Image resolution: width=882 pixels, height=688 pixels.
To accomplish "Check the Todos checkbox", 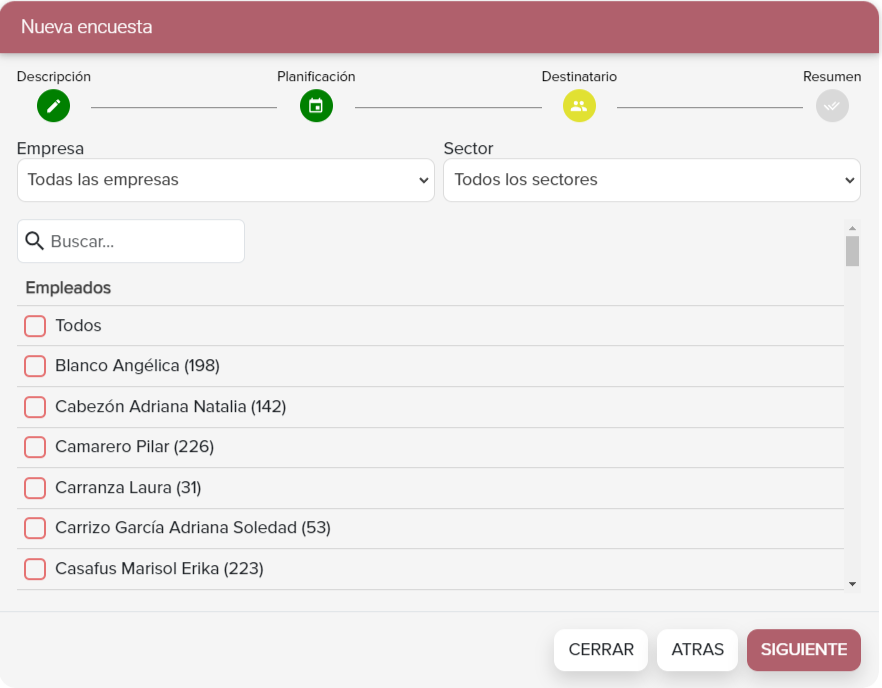I will (x=35, y=326).
